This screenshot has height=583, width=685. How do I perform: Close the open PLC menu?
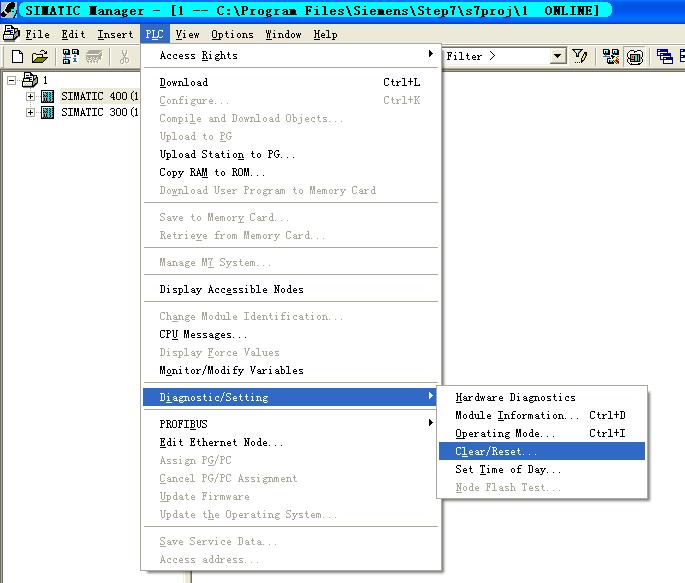[x=155, y=34]
